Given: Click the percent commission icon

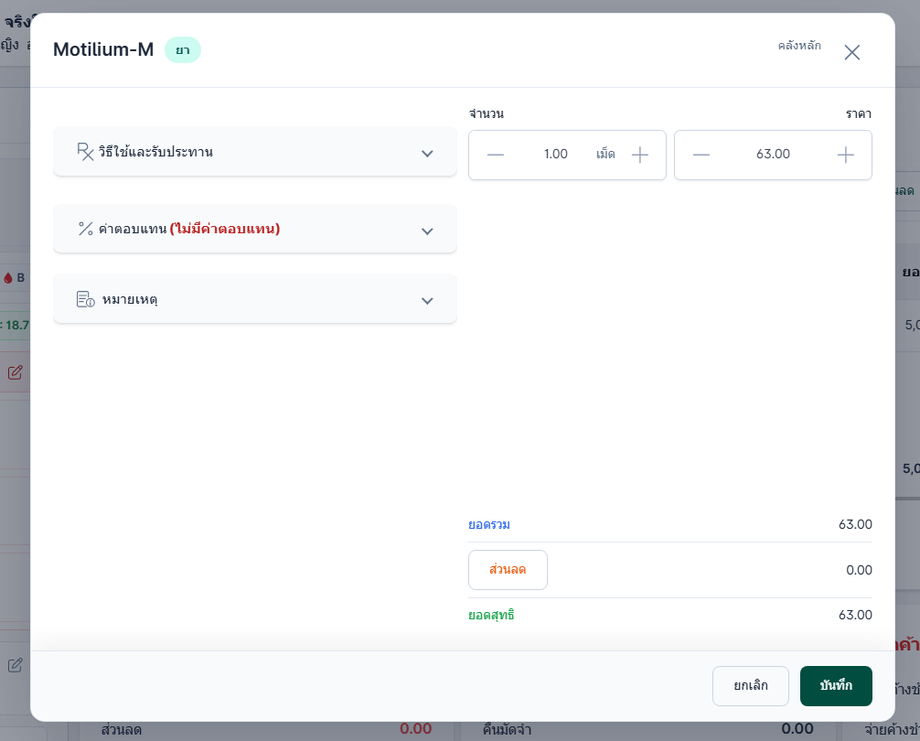Looking at the screenshot, I should click(x=86, y=229).
